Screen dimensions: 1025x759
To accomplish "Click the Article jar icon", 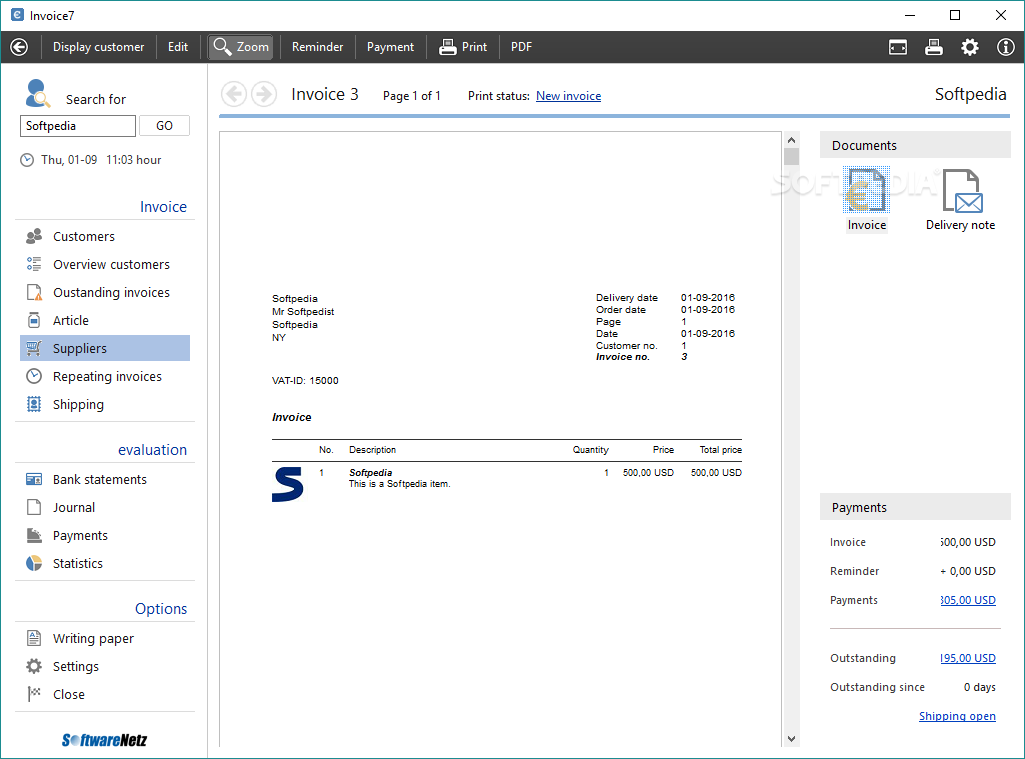I will pos(34,320).
